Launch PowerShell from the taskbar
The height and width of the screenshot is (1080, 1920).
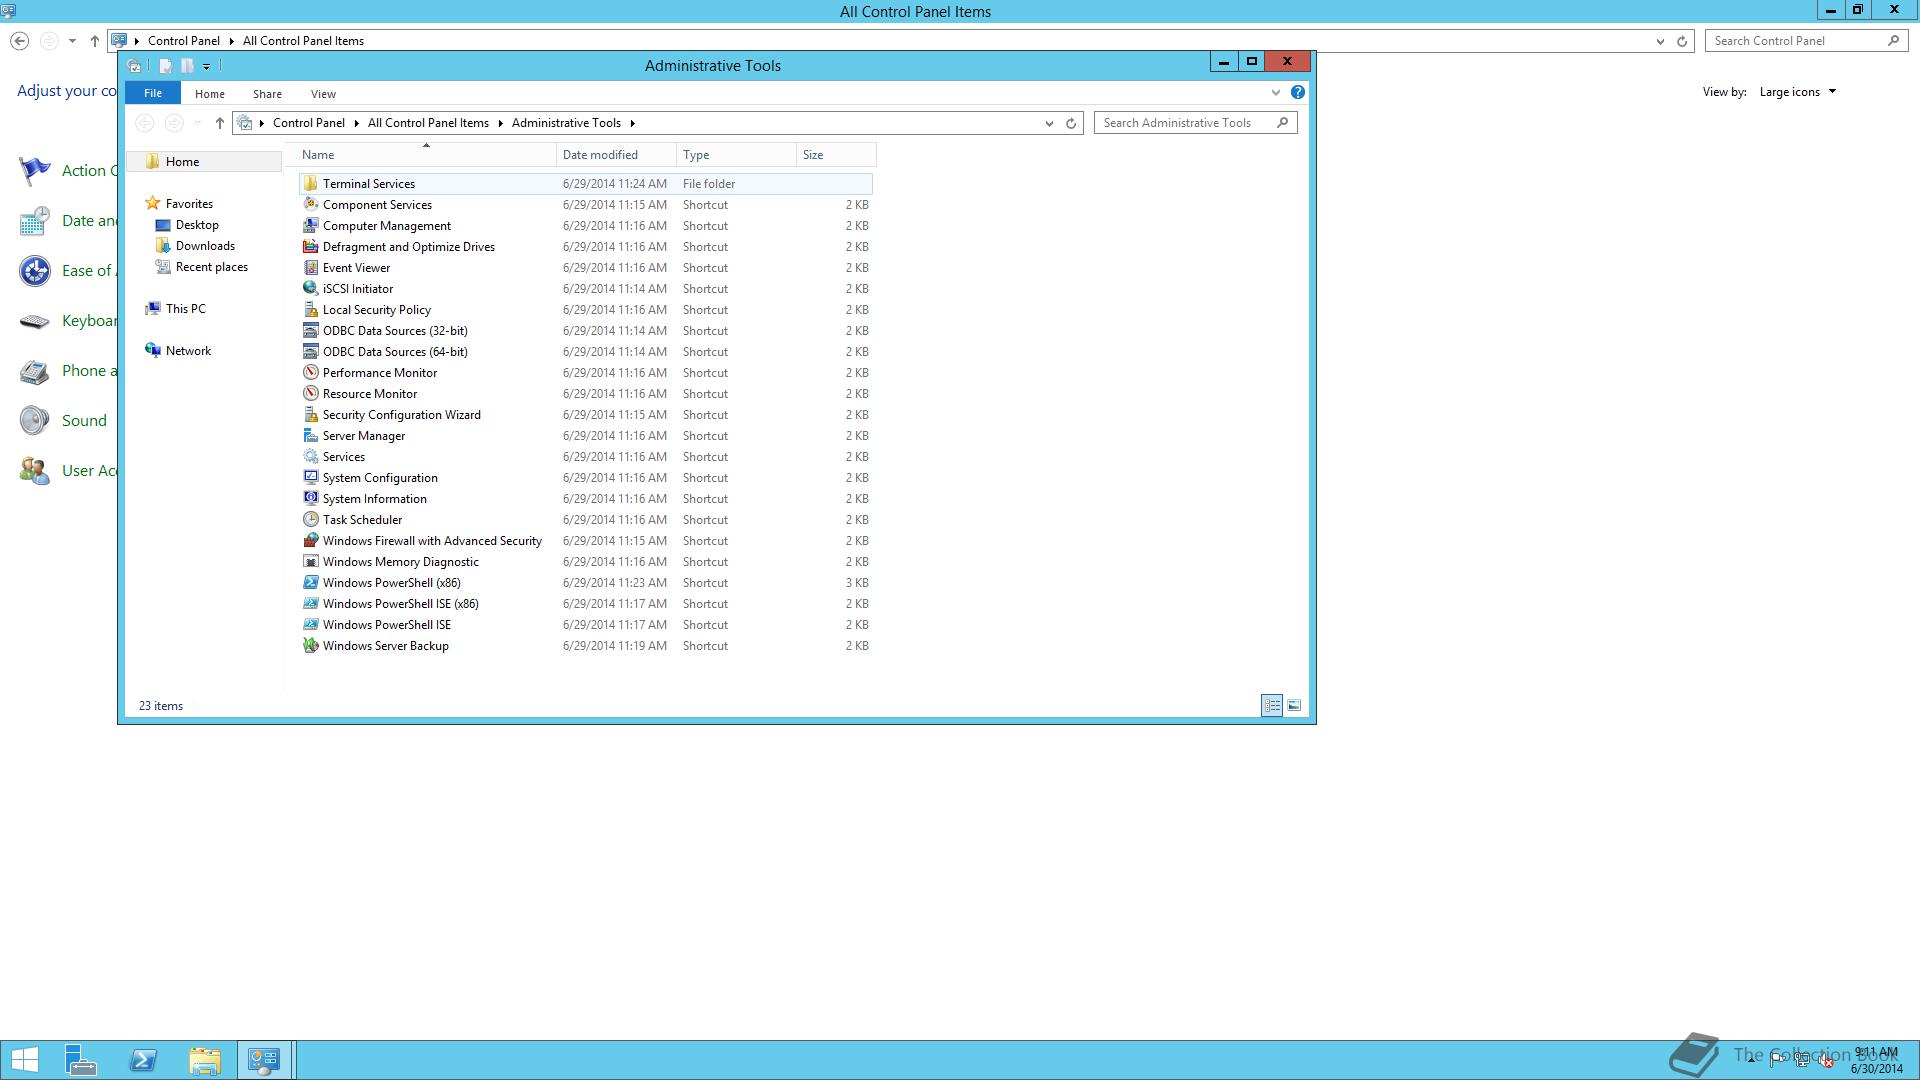coord(143,1060)
